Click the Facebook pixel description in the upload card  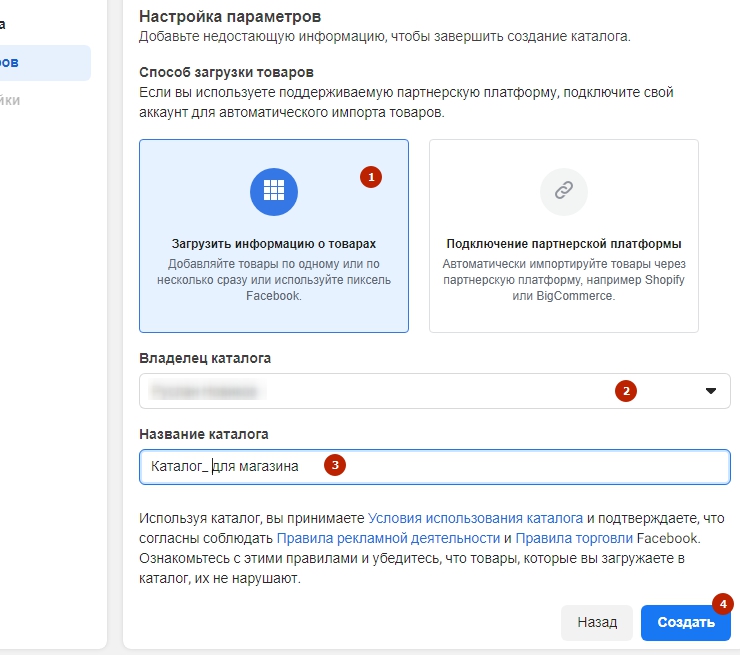[274, 280]
